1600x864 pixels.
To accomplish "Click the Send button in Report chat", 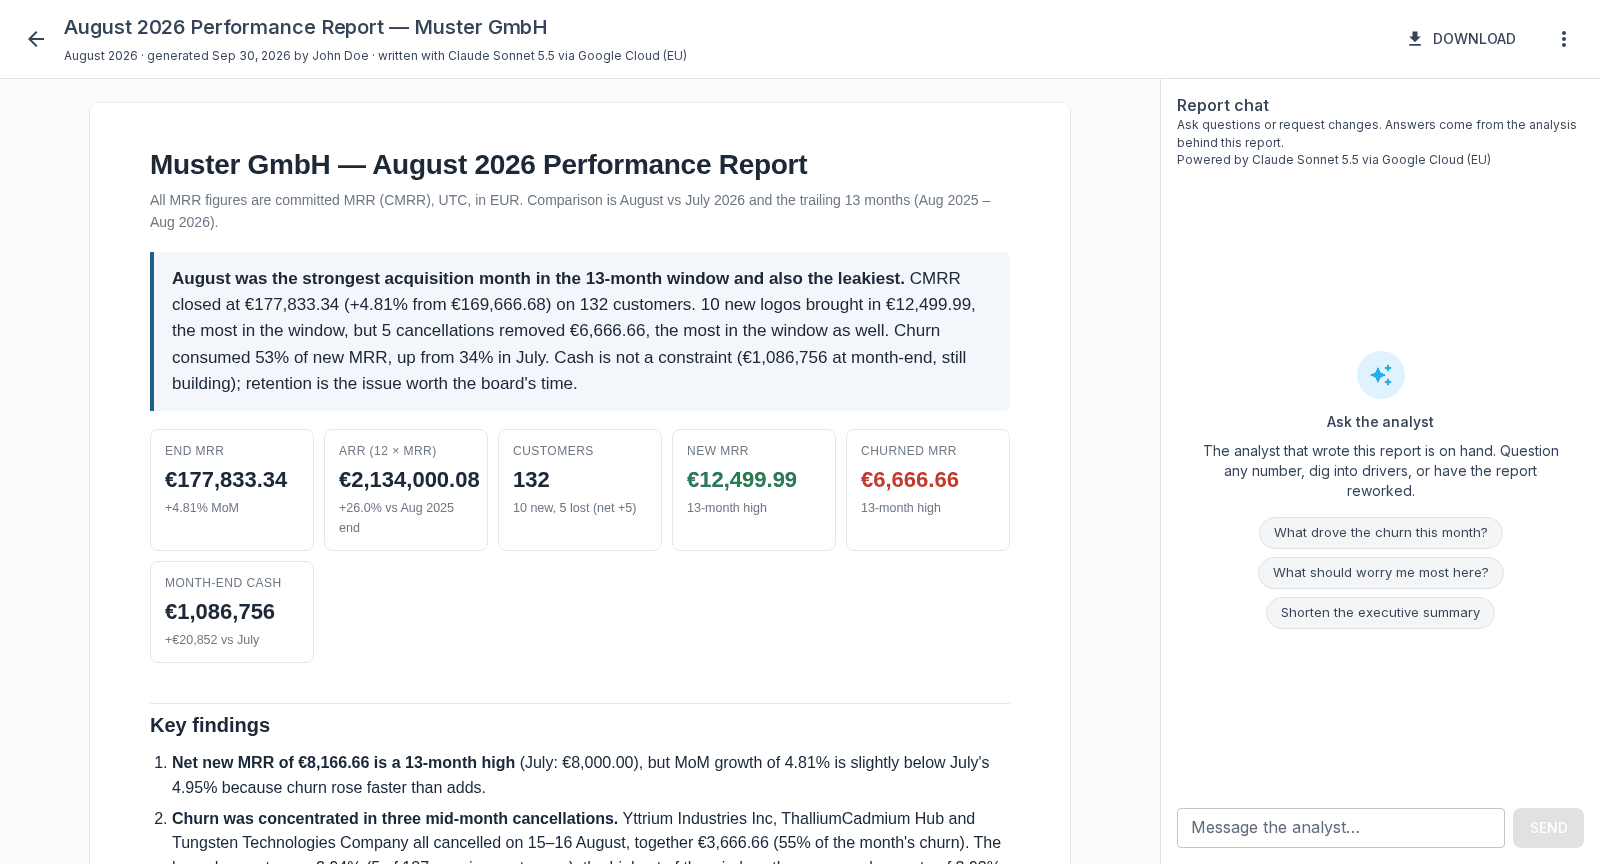I will point(1548,828).
